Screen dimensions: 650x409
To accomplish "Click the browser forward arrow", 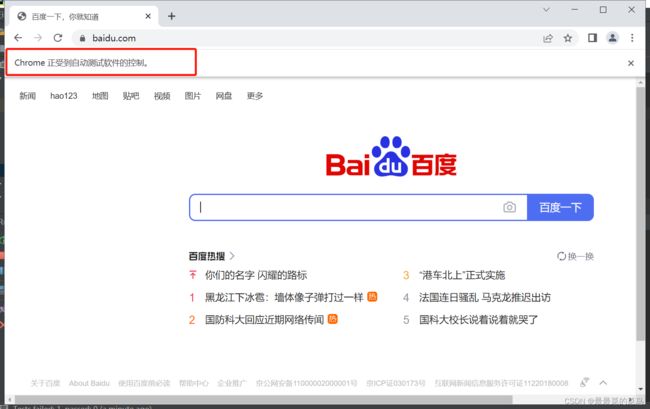I will (x=38, y=38).
